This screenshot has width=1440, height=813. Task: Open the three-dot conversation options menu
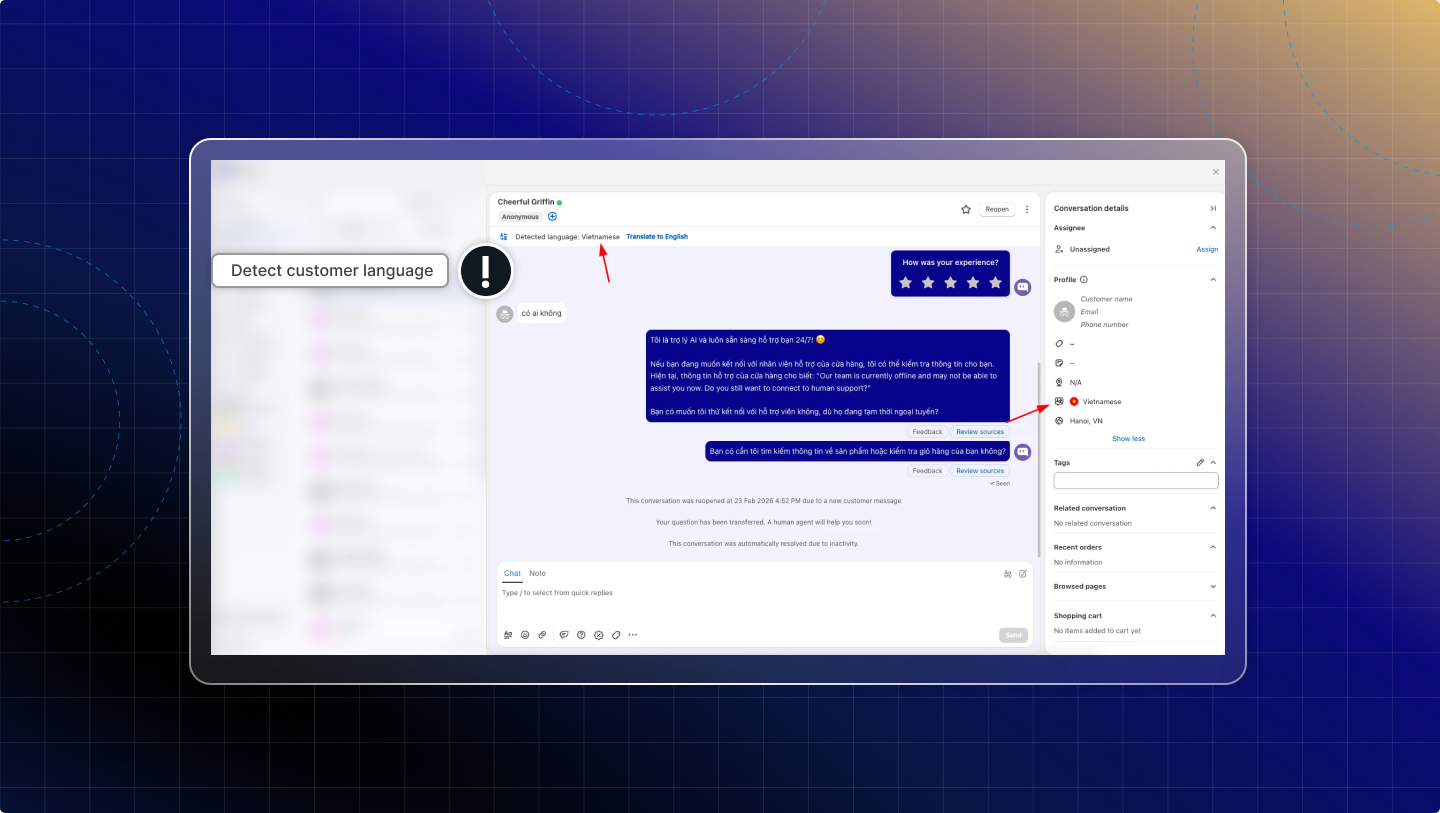[x=1026, y=210]
